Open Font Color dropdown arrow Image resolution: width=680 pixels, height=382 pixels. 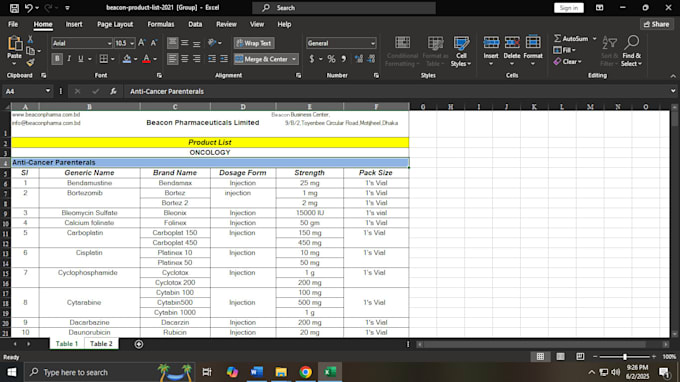155,59
